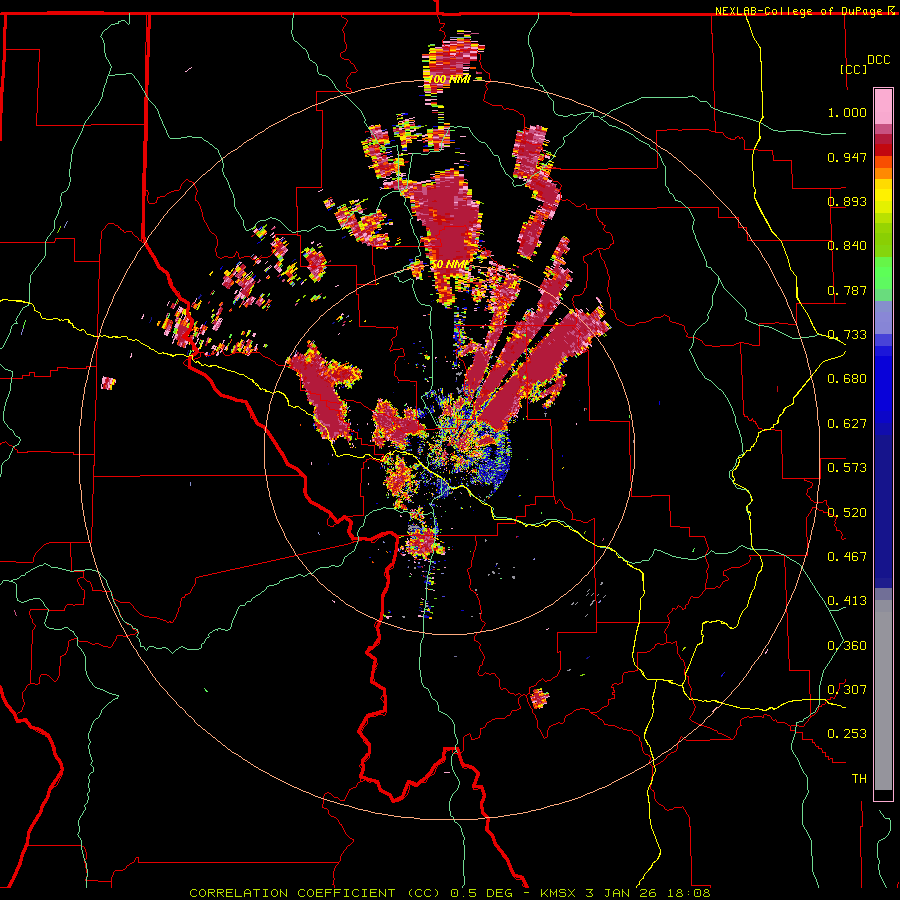Click the 0.947 legend value
The image size is (900, 900).
[847, 157]
